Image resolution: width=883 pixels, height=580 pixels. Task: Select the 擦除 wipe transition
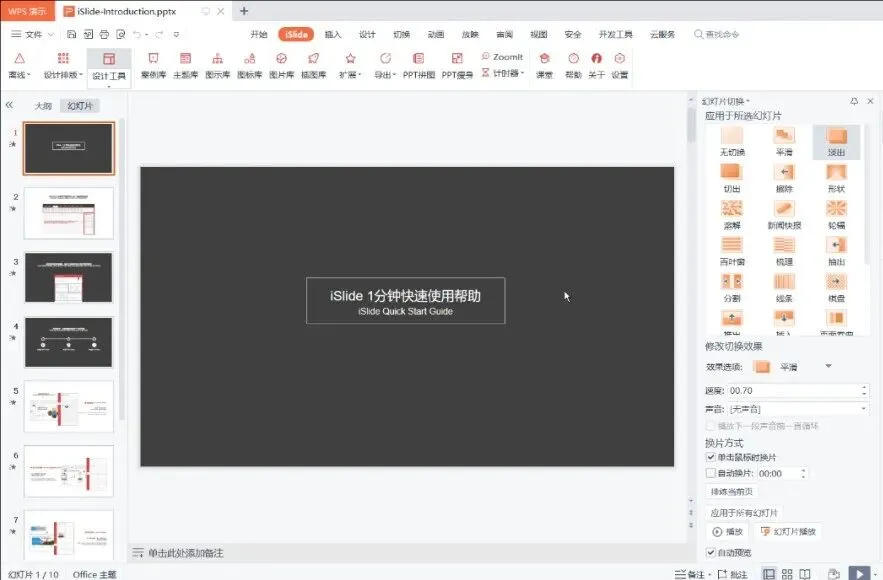(x=784, y=178)
